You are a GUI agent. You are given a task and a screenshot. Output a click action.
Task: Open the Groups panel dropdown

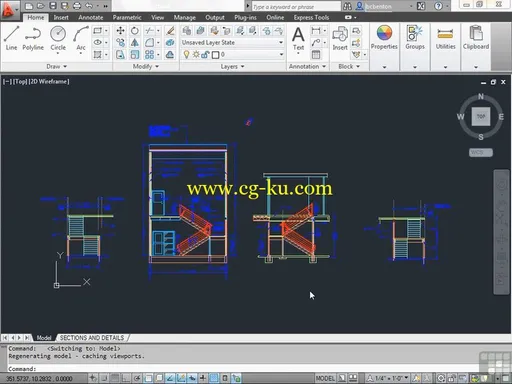click(415, 67)
